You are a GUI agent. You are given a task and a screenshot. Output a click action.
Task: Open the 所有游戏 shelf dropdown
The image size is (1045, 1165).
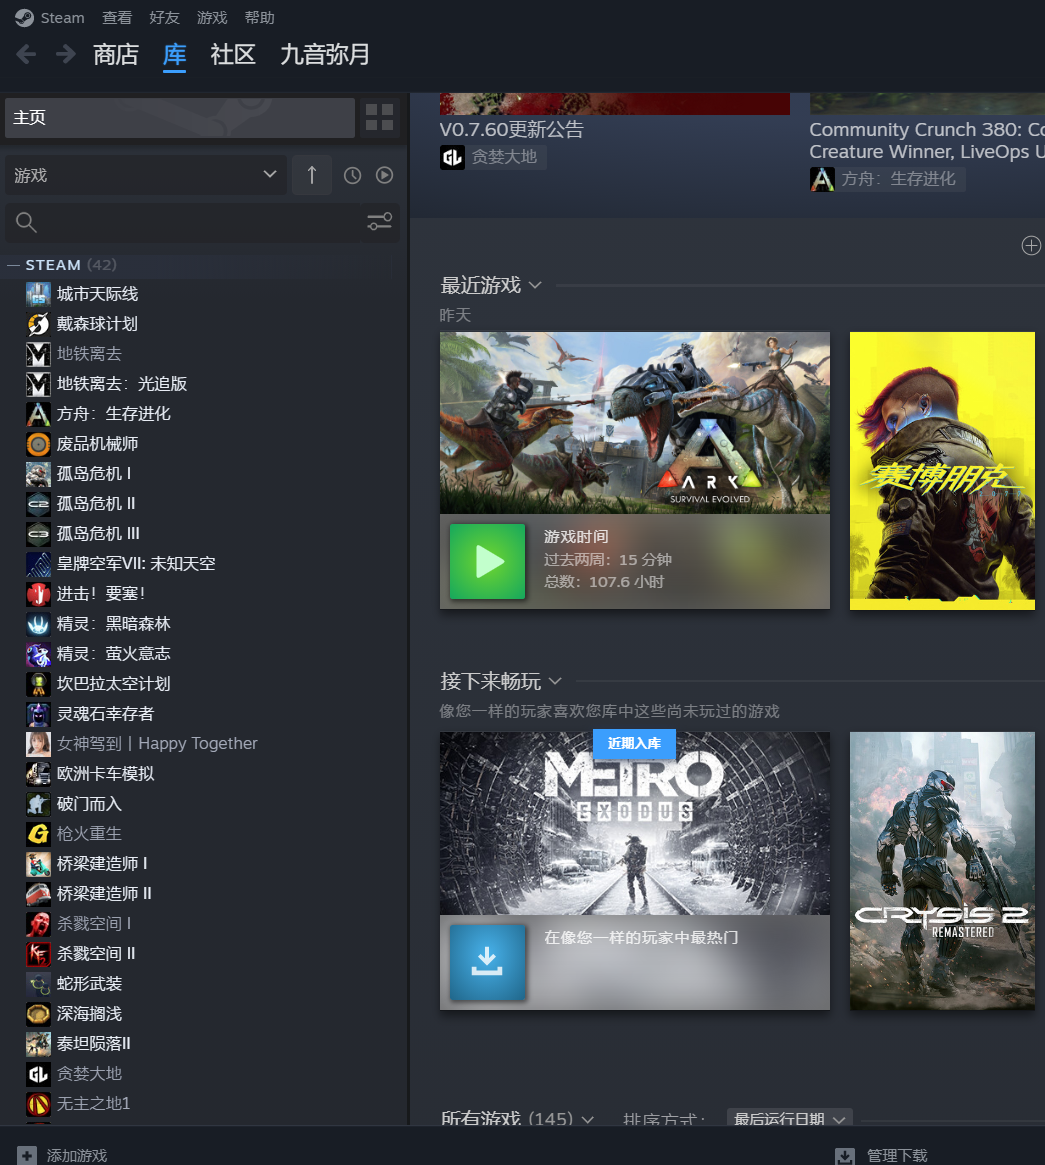588,1119
